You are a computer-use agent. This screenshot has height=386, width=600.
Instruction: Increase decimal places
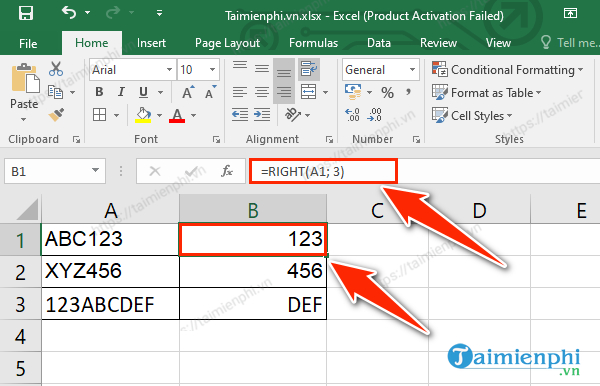[x=352, y=114]
